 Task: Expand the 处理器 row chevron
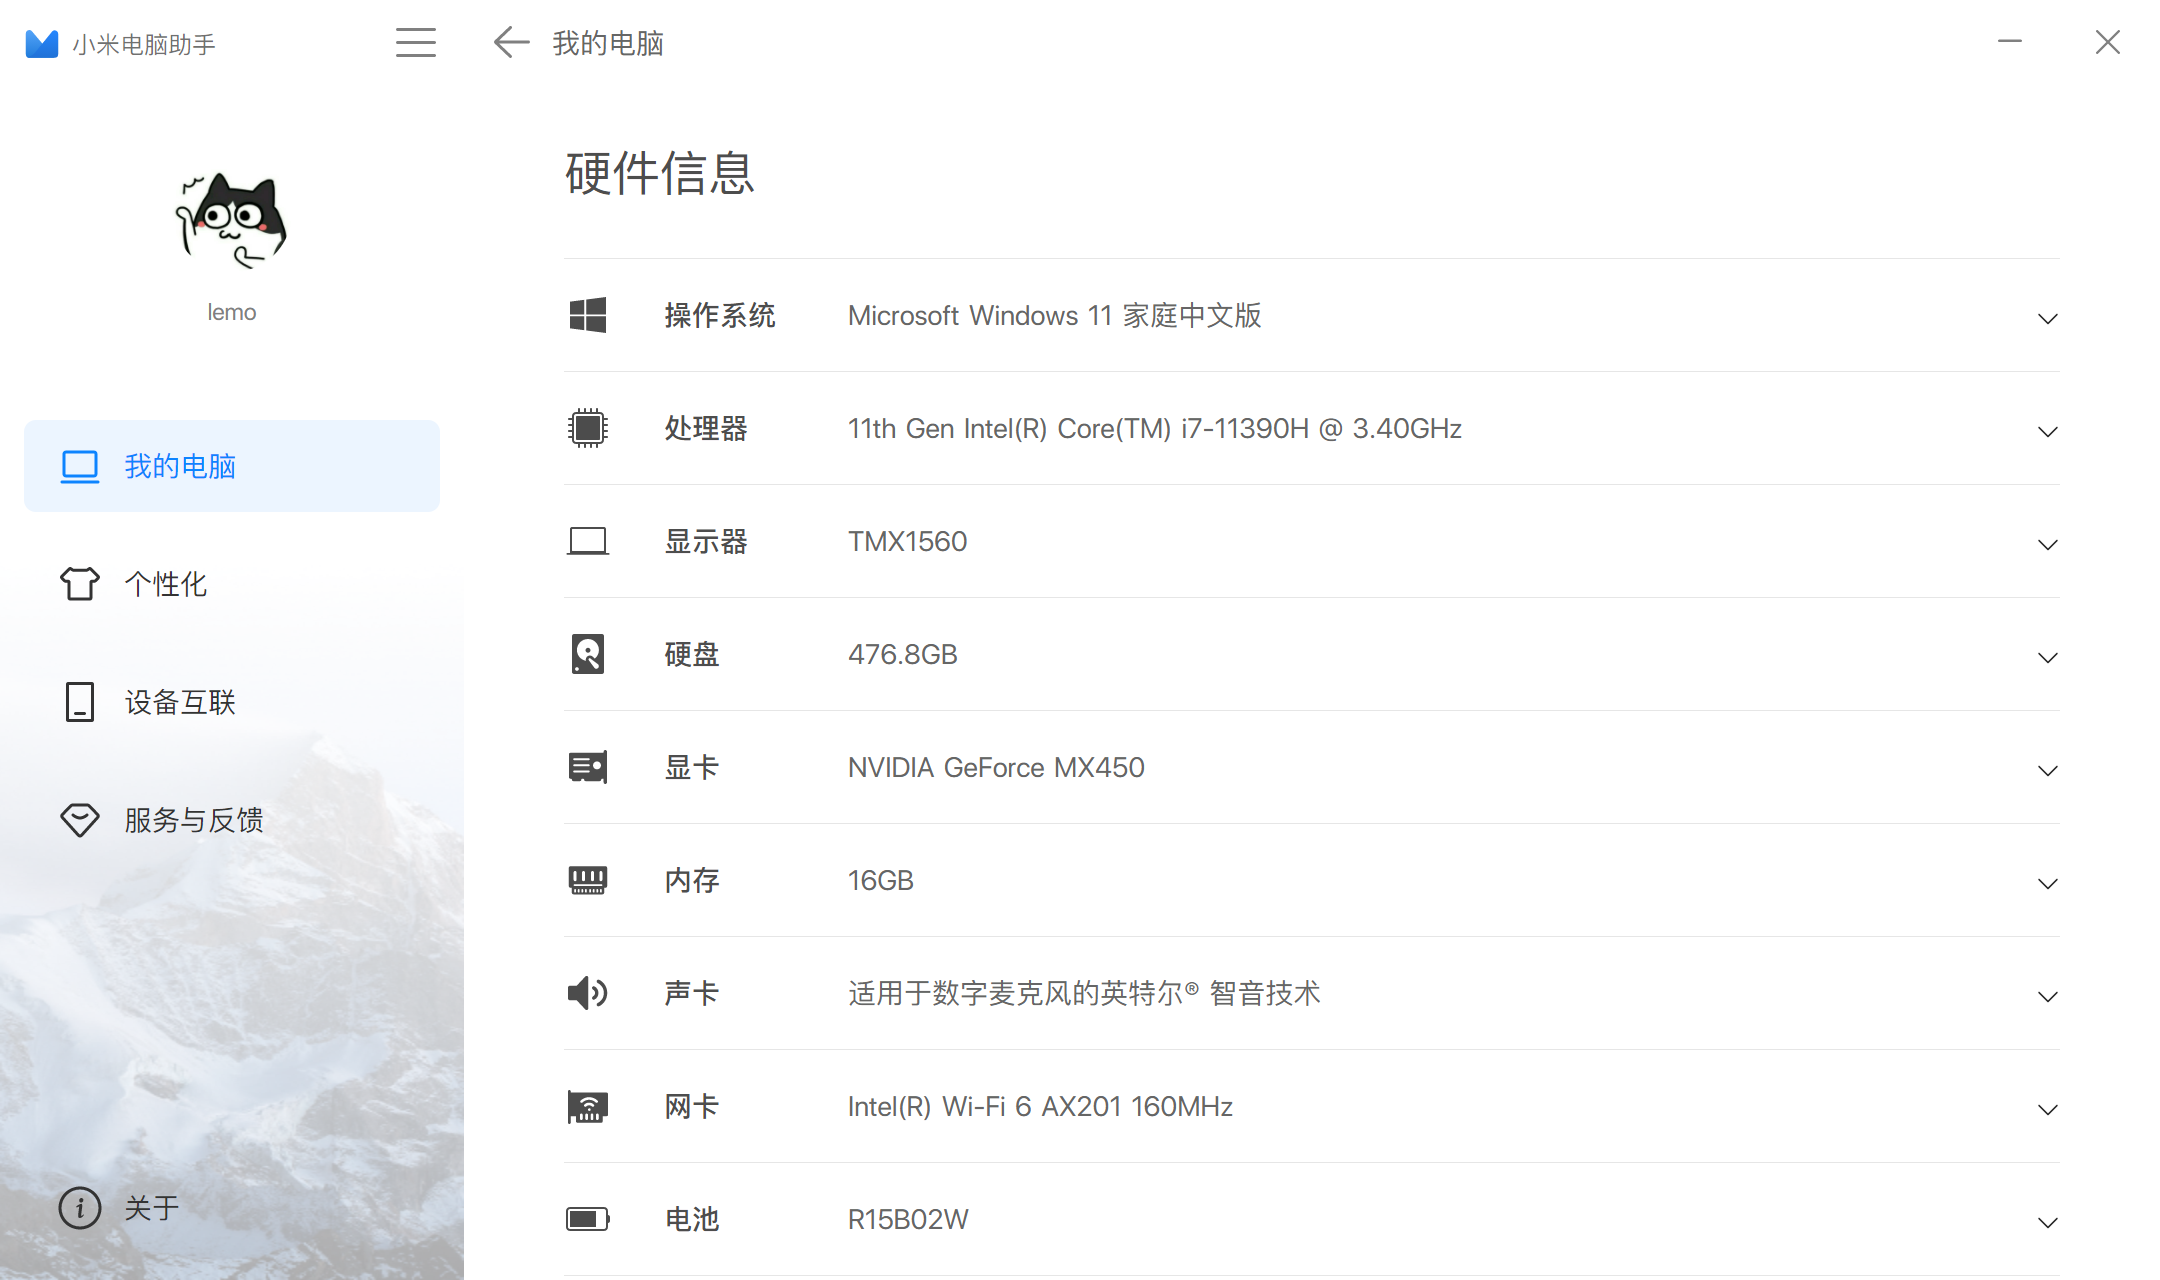point(2047,432)
